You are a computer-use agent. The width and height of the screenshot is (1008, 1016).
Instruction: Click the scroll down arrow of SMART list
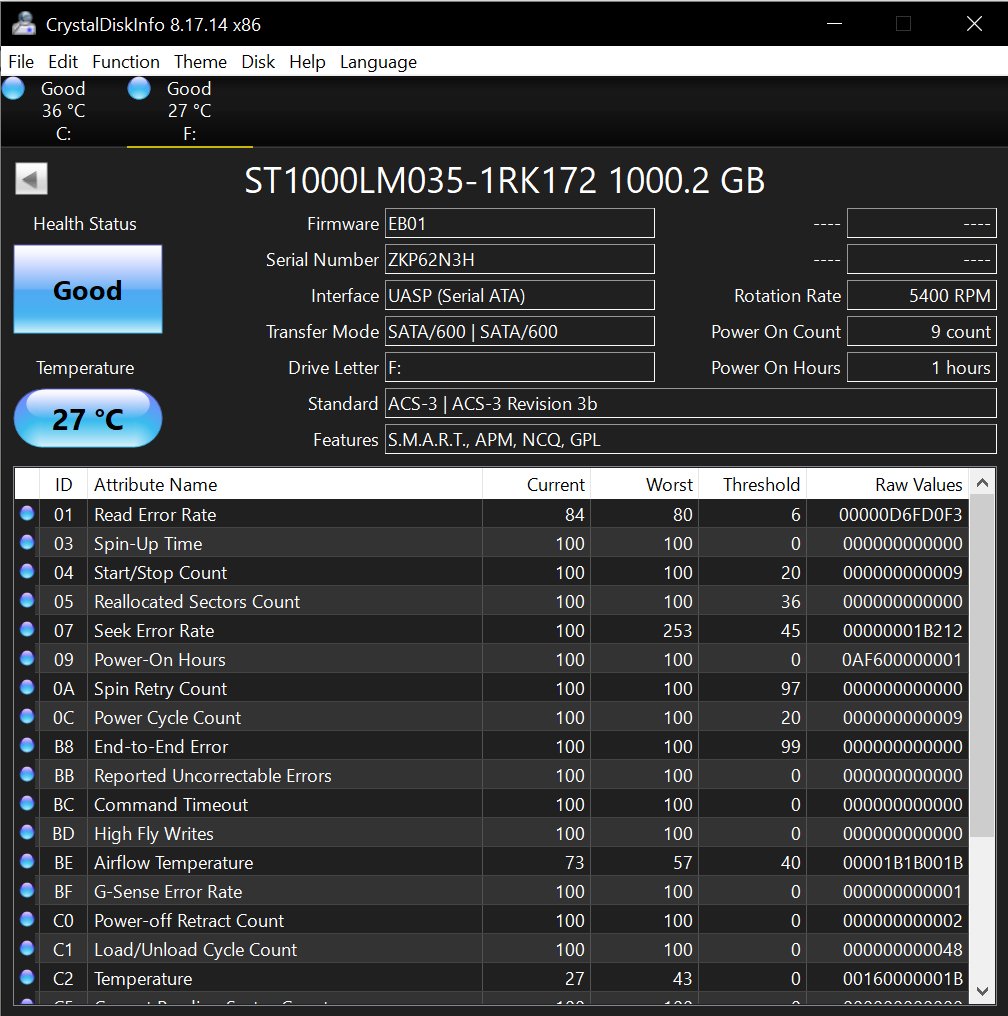coord(982,991)
